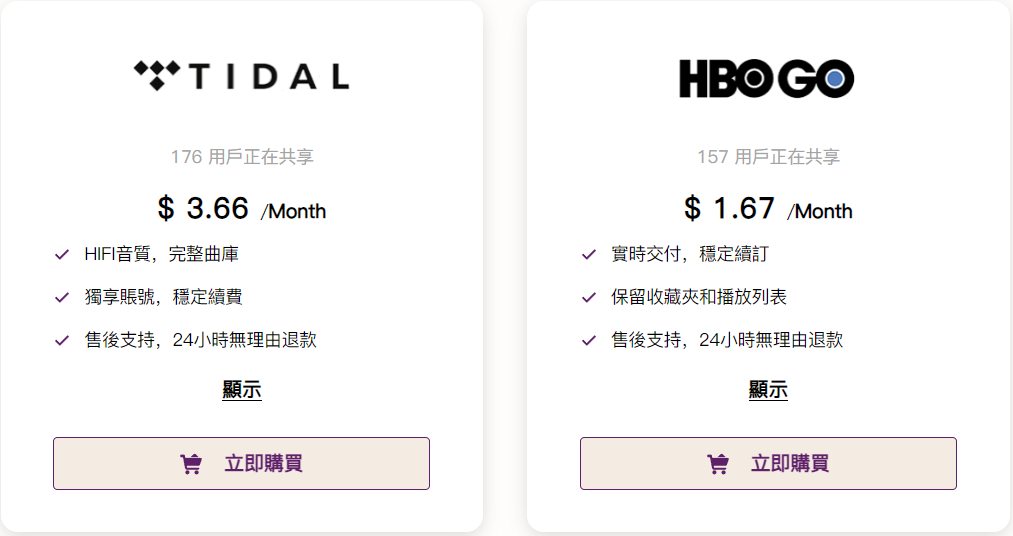
Task: Click checkmark beside HBO GO 24小時無理由退款
Action: click(589, 340)
